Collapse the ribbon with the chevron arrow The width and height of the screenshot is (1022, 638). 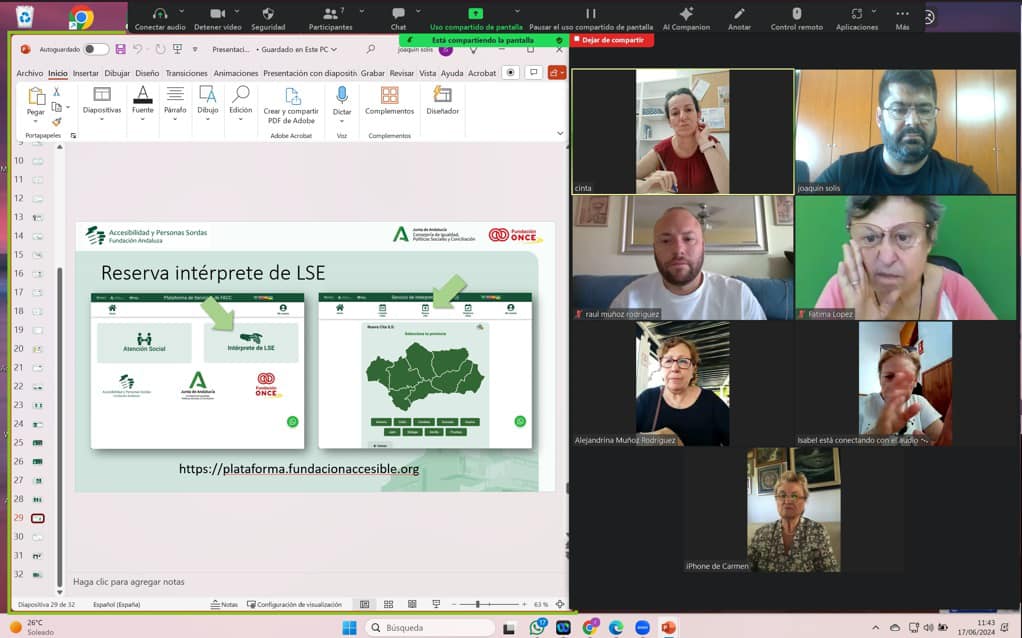(560, 133)
